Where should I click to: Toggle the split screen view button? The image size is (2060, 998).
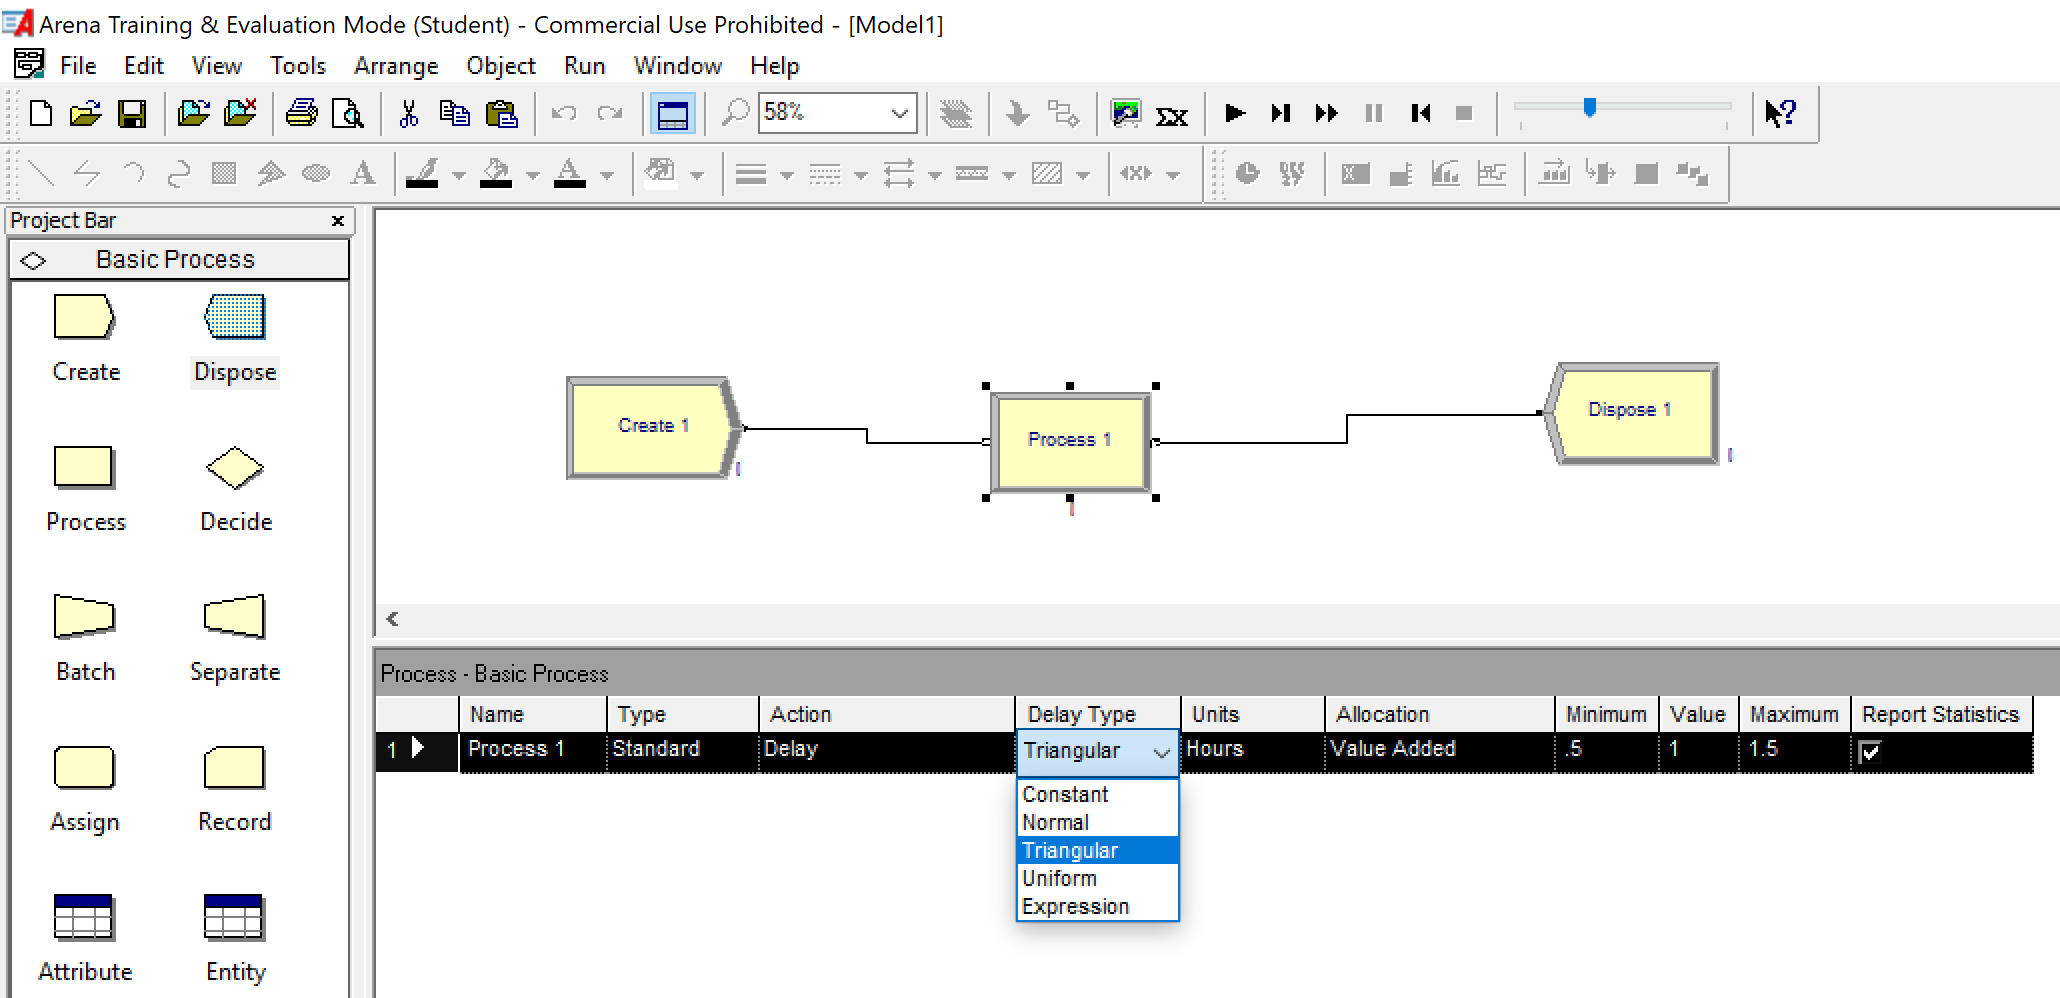click(673, 114)
